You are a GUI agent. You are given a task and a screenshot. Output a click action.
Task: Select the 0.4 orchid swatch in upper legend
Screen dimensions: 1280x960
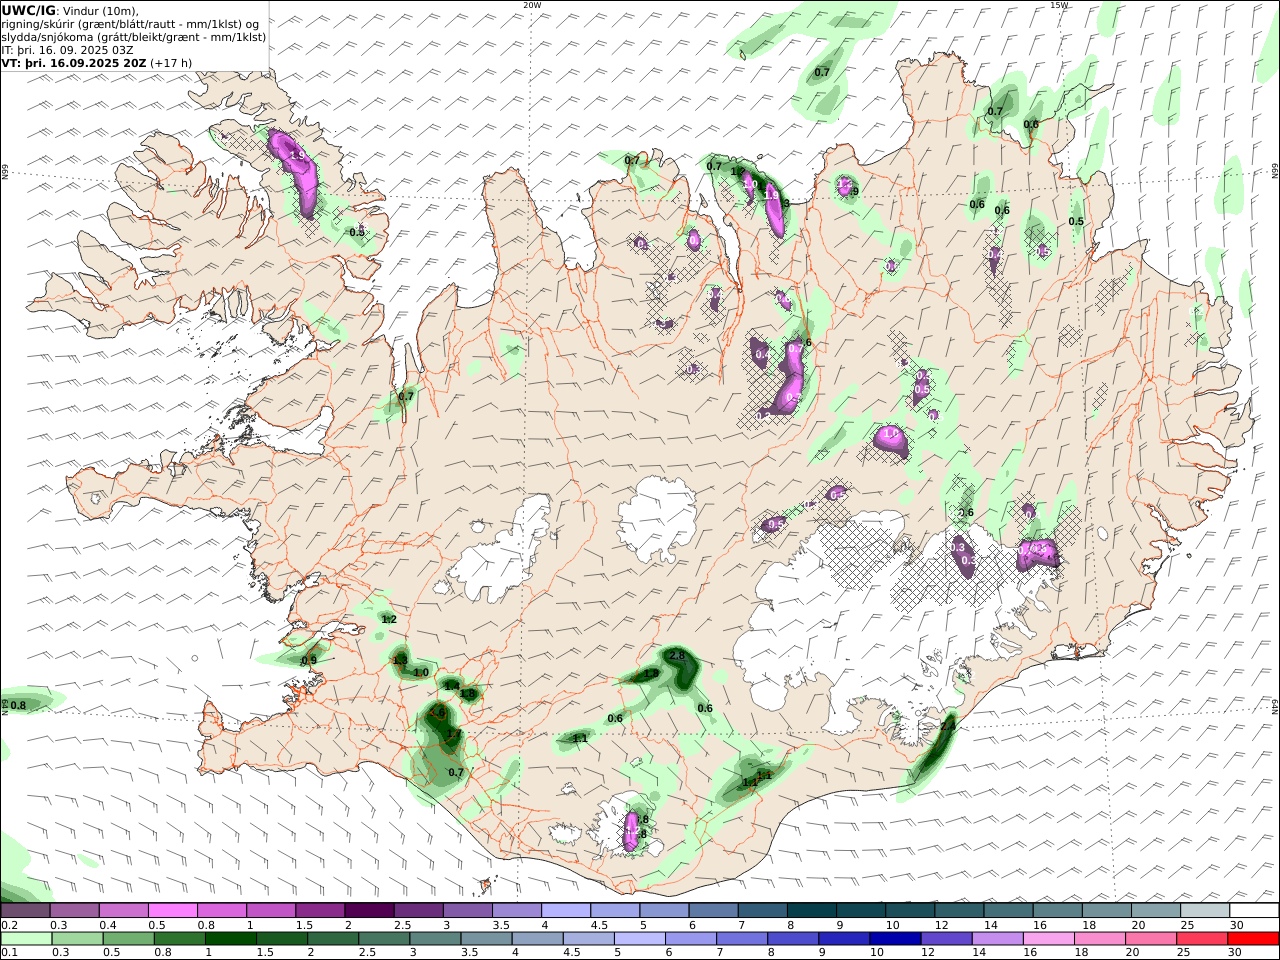point(123,911)
